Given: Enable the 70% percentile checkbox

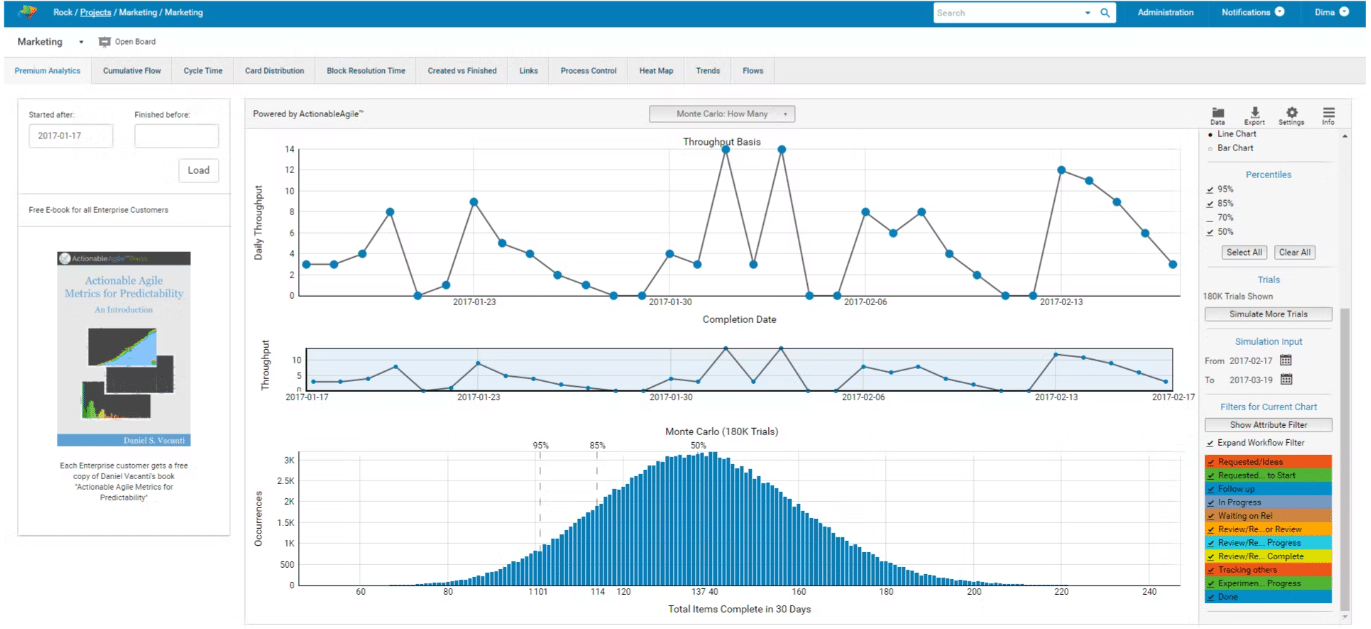Looking at the screenshot, I should [1211, 217].
